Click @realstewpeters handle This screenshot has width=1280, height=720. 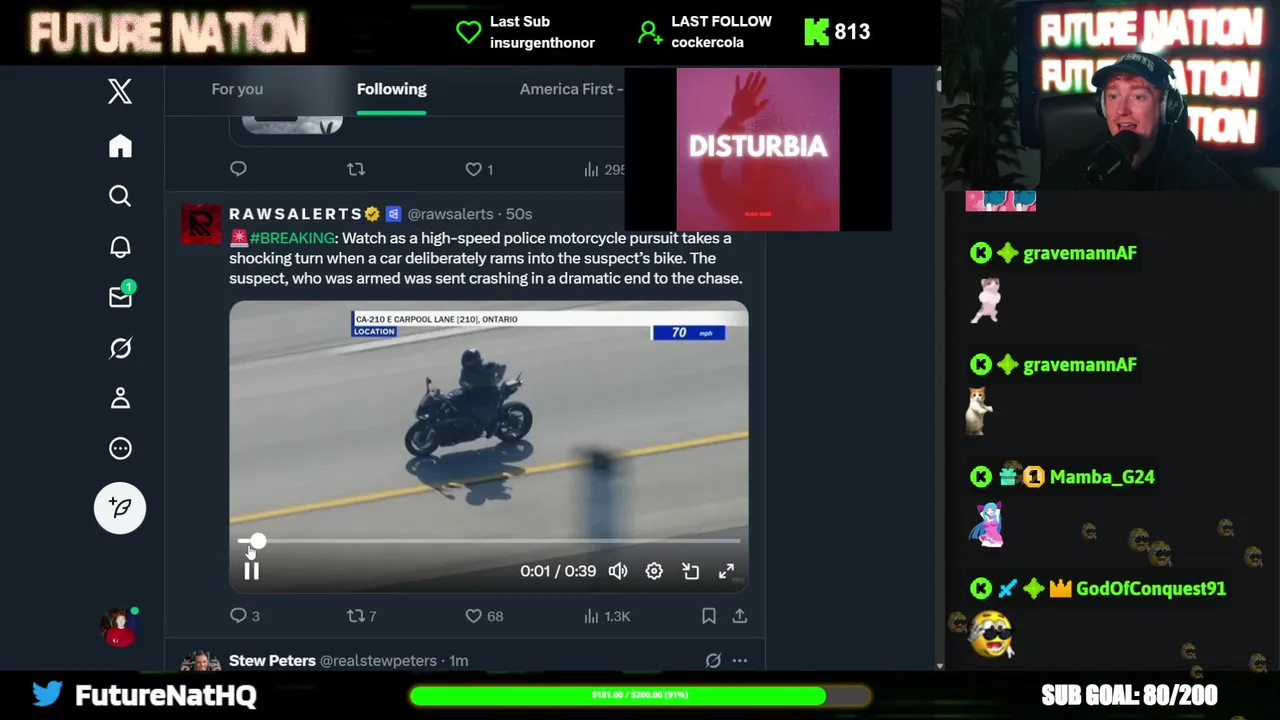tap(378, 661)
